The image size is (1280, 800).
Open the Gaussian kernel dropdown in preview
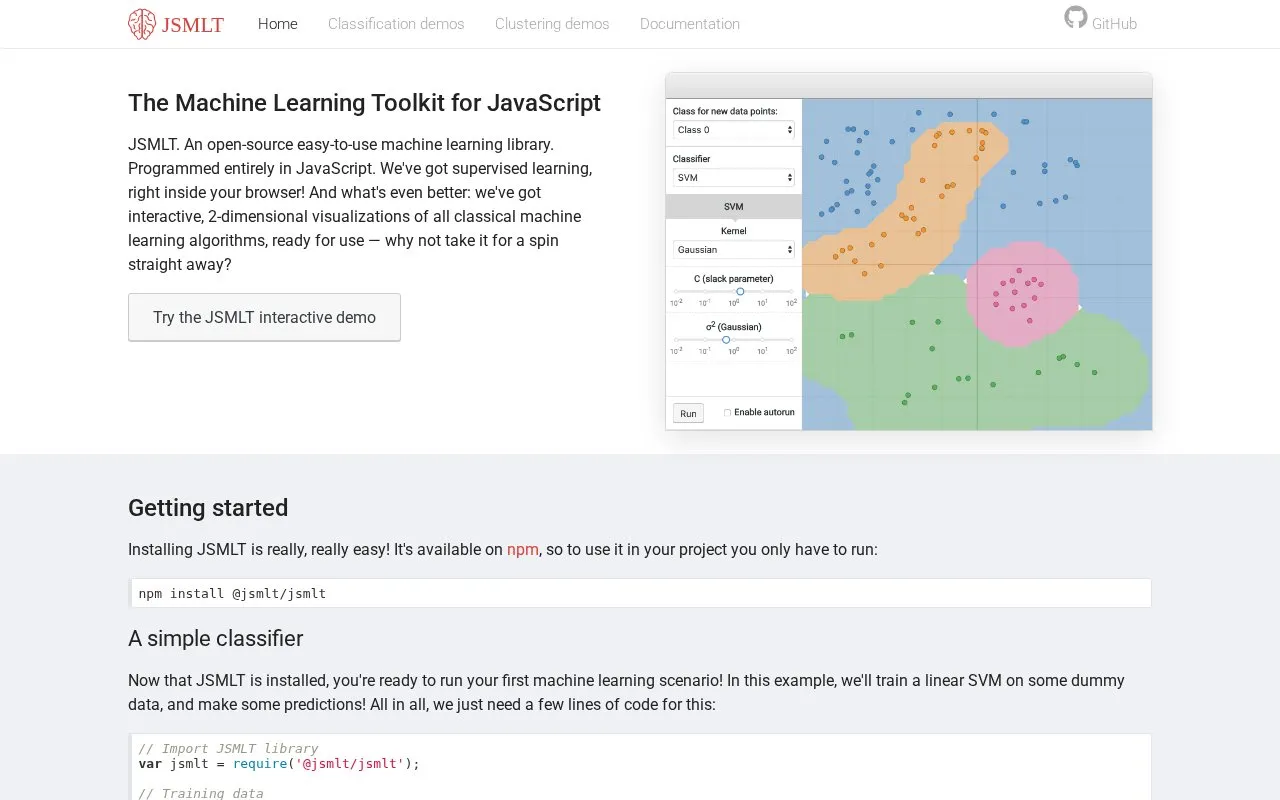[734, 250]
